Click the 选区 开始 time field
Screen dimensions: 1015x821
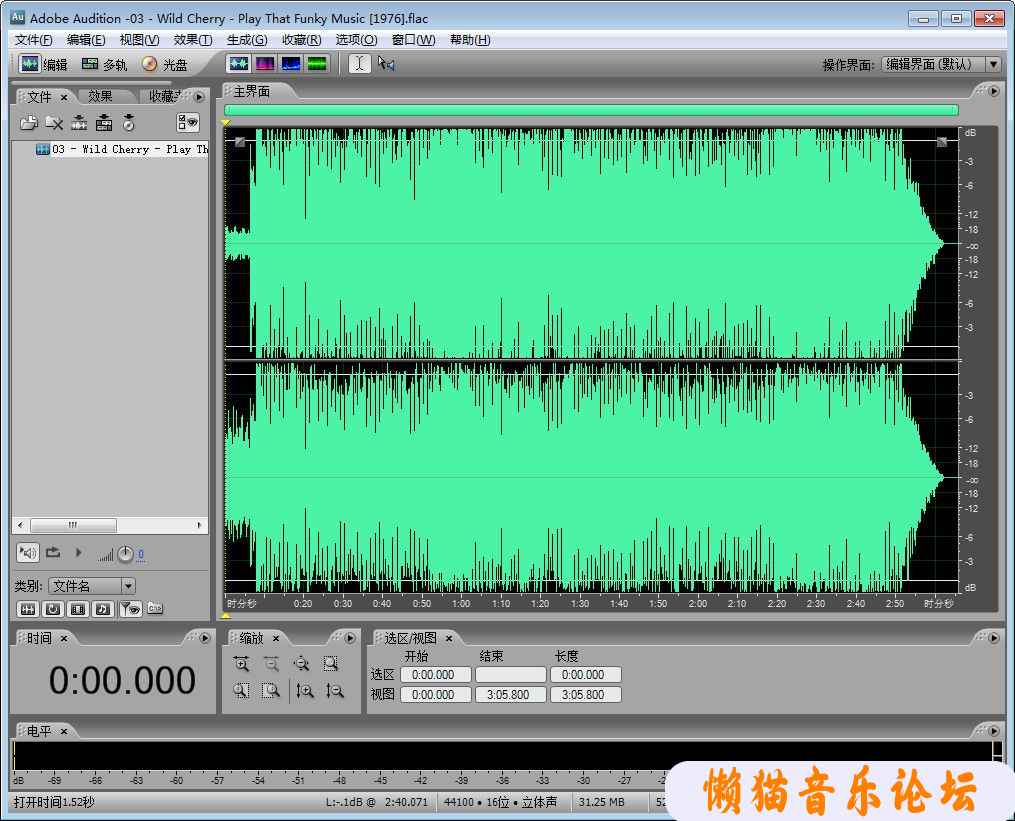(436, 675)
